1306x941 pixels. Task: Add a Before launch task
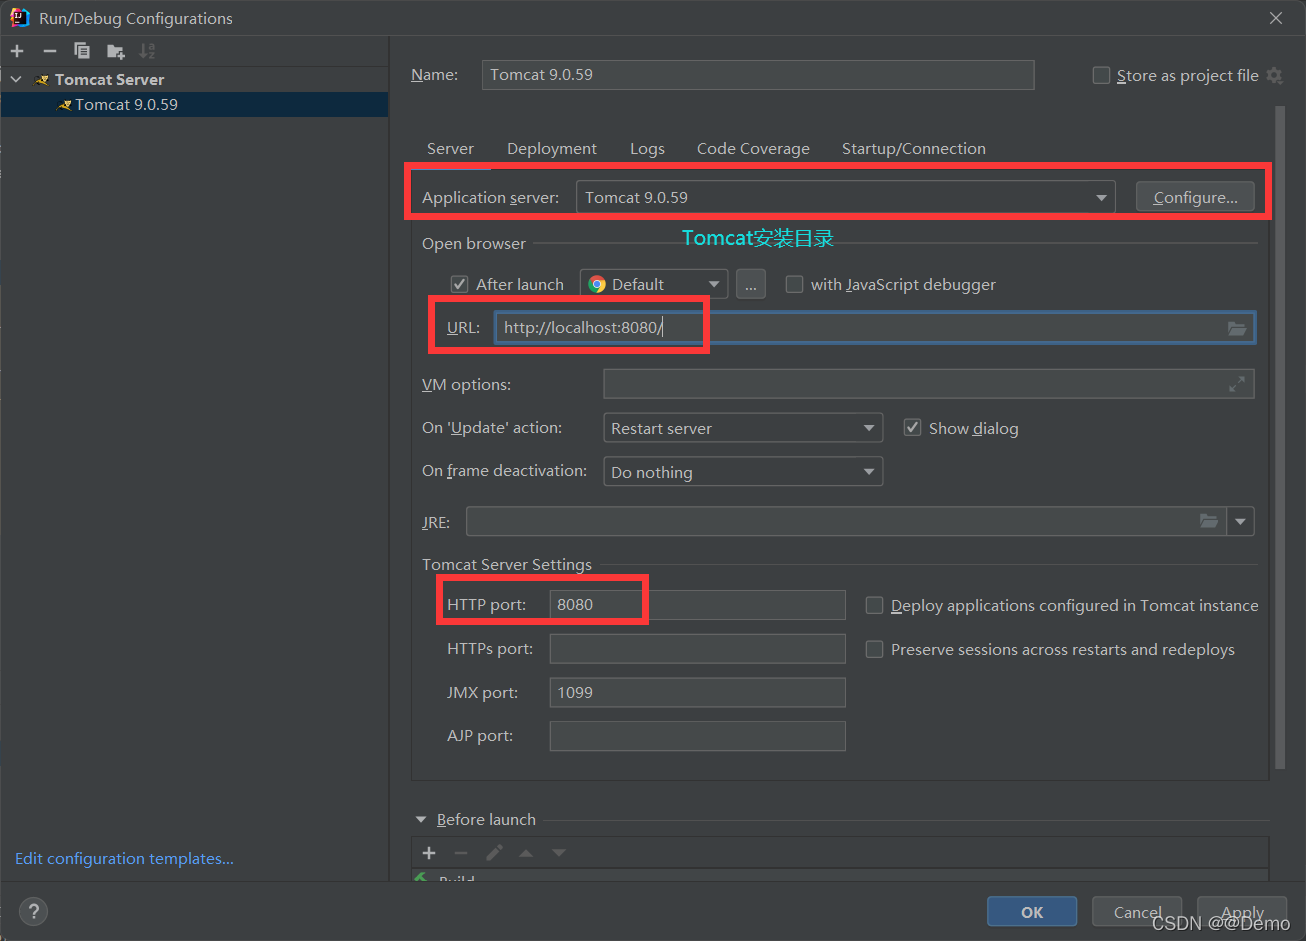coord(429,853)
